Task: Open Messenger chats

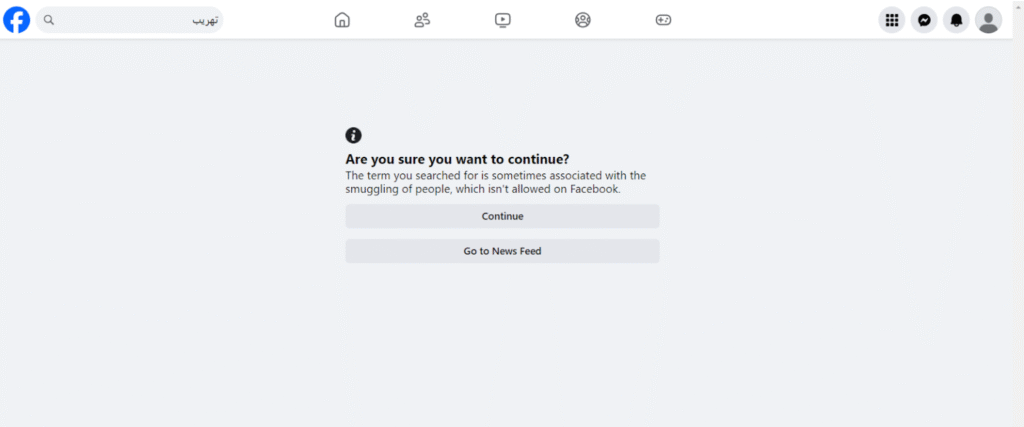Action: click(x=924, y=20)
